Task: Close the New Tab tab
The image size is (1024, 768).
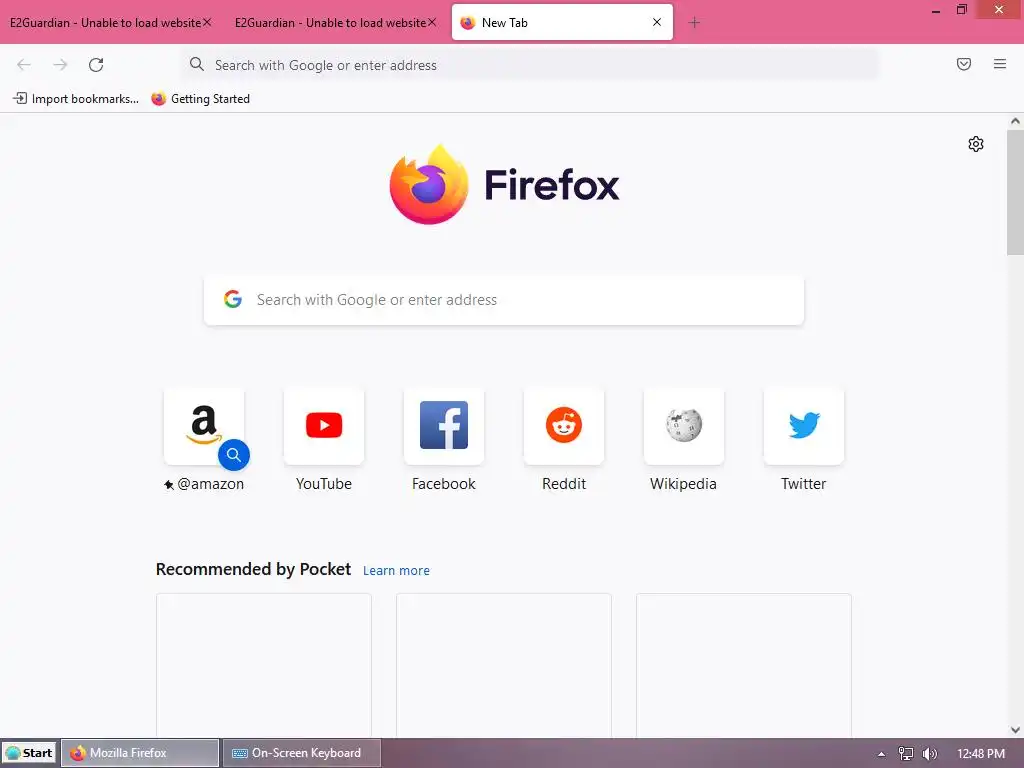Action: (657, 22)
